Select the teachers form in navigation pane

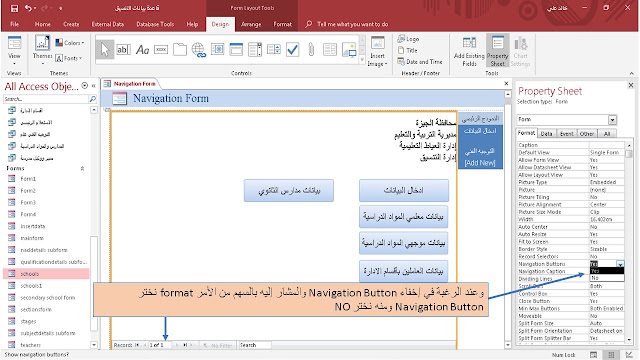[x=31, y=345]
